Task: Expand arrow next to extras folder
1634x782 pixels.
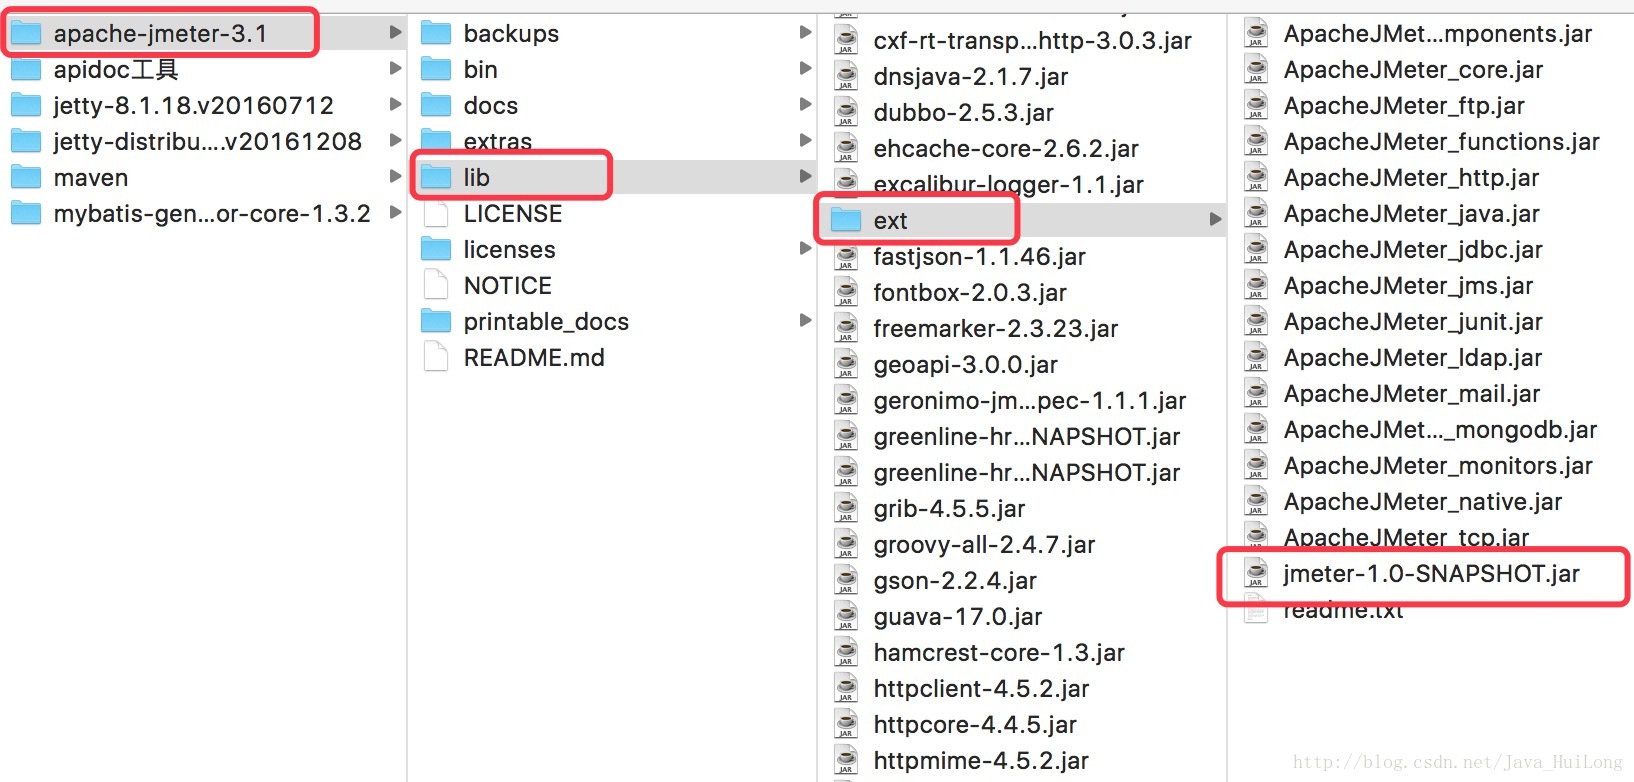Action: (x=805, y=141)
